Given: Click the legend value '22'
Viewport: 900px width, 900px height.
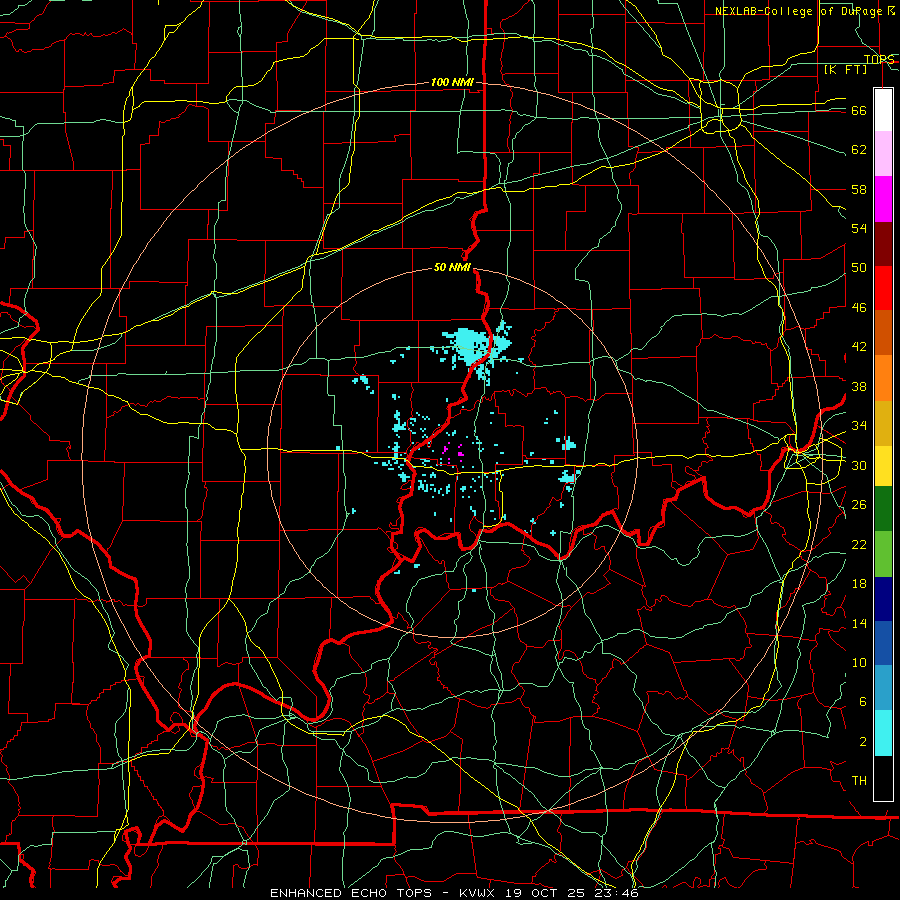Looking at the screenshot, I should [x=859, y=544].
